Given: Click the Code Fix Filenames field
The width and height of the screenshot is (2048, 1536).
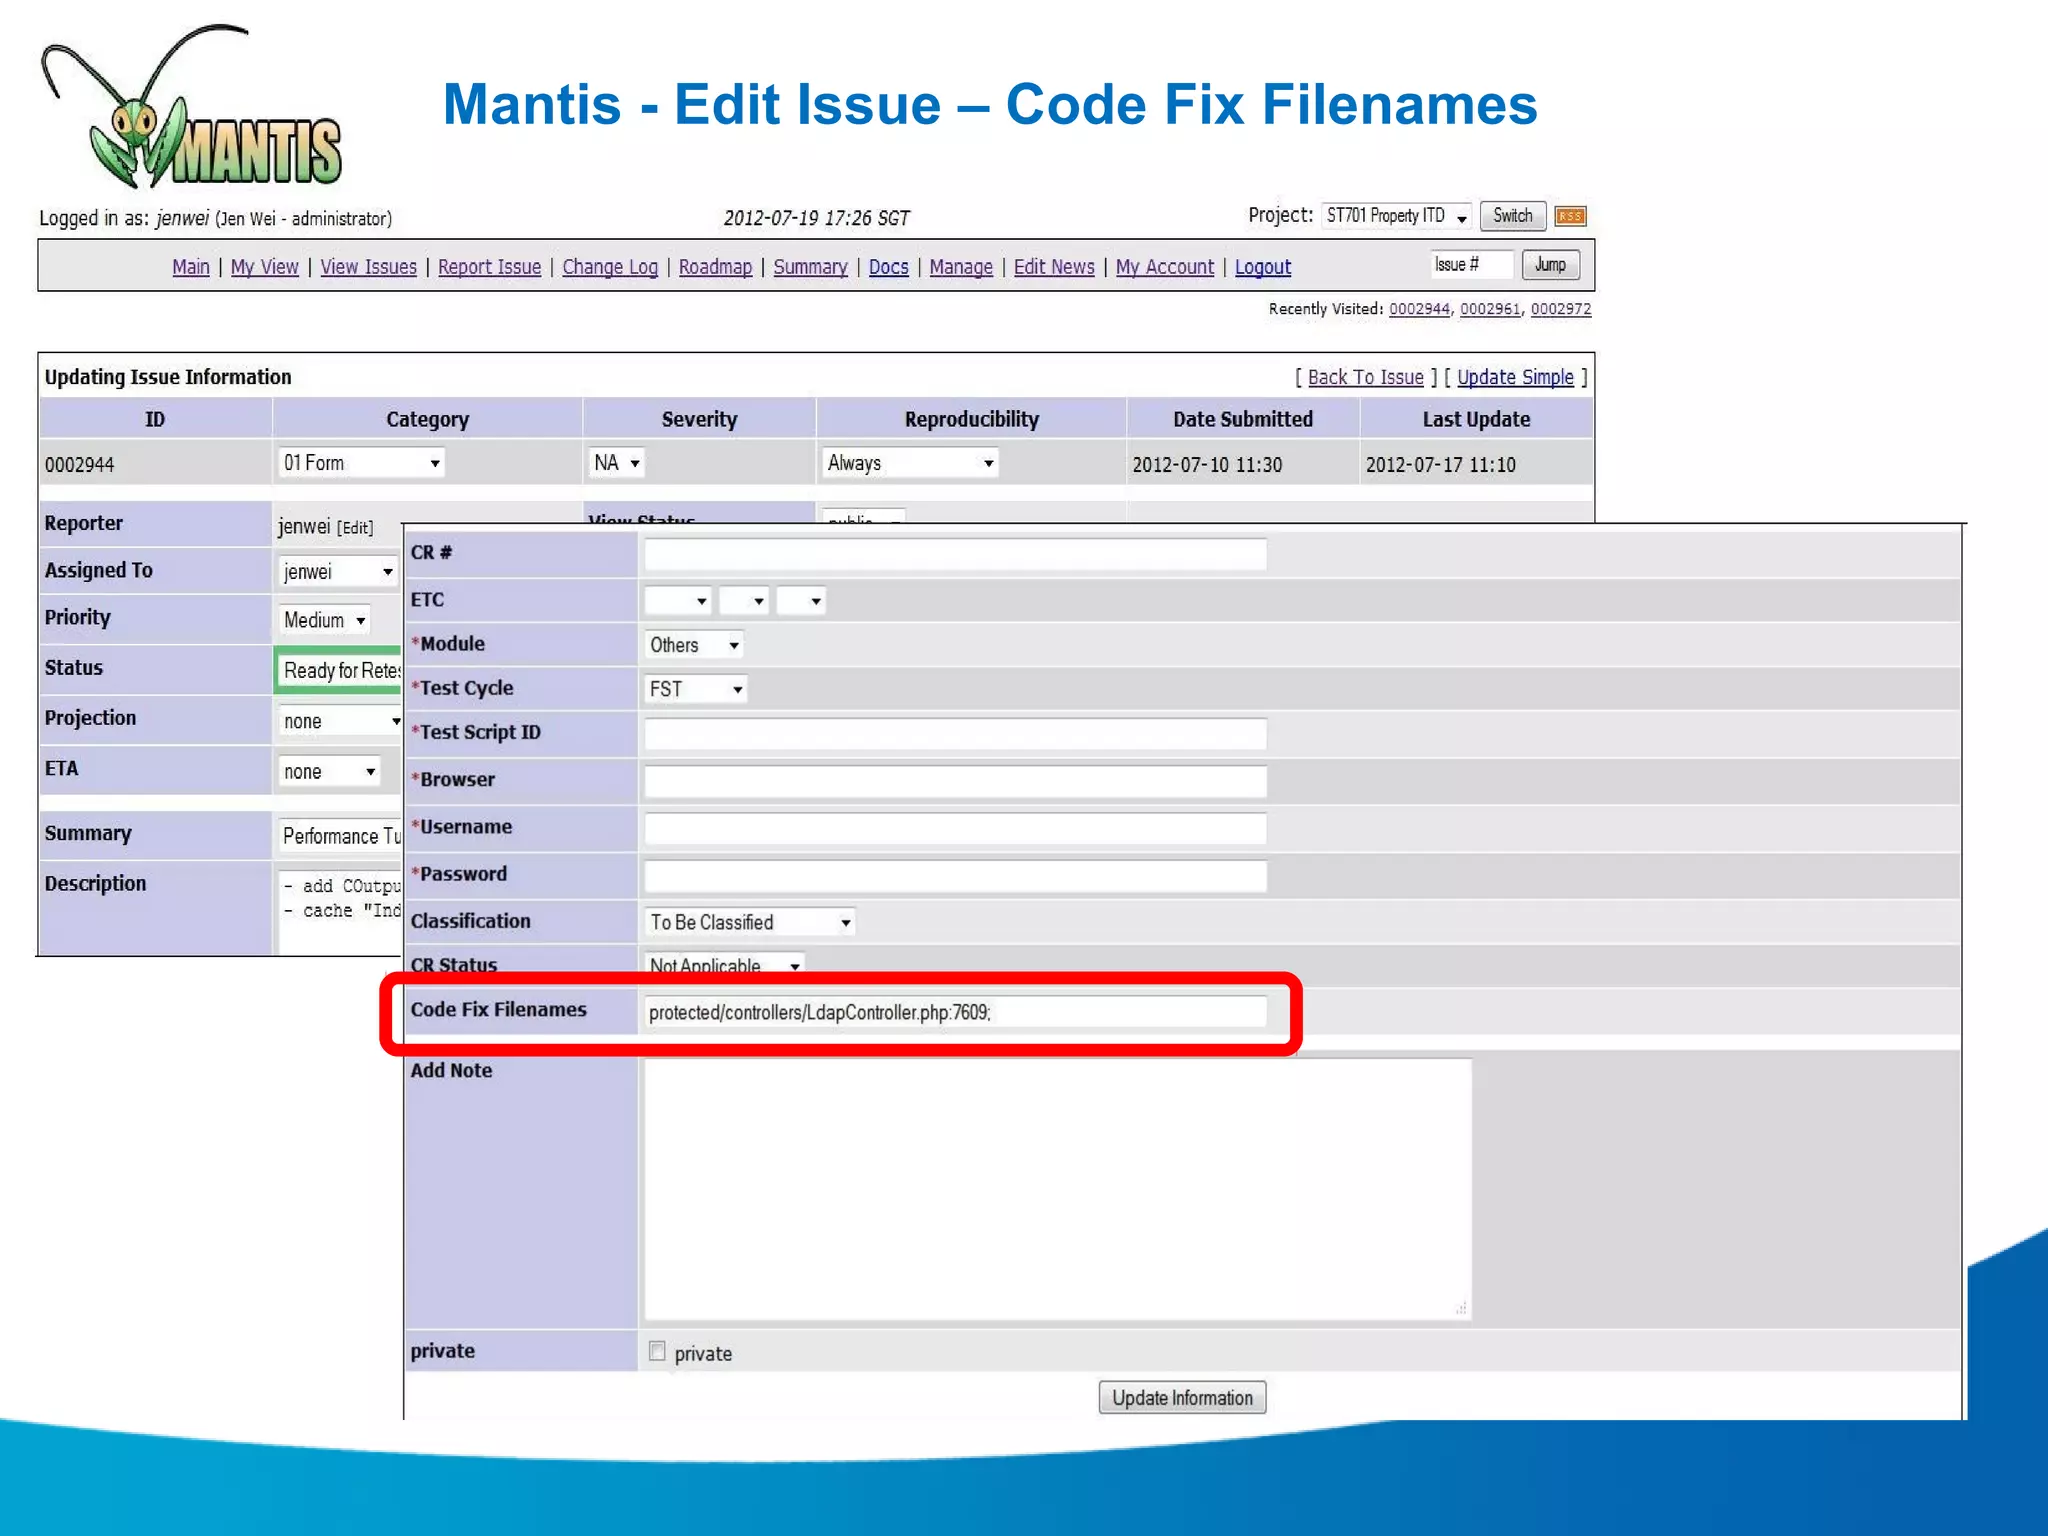Looking at the screenshot, I should pyautogui.click(x=955, y=1011).
